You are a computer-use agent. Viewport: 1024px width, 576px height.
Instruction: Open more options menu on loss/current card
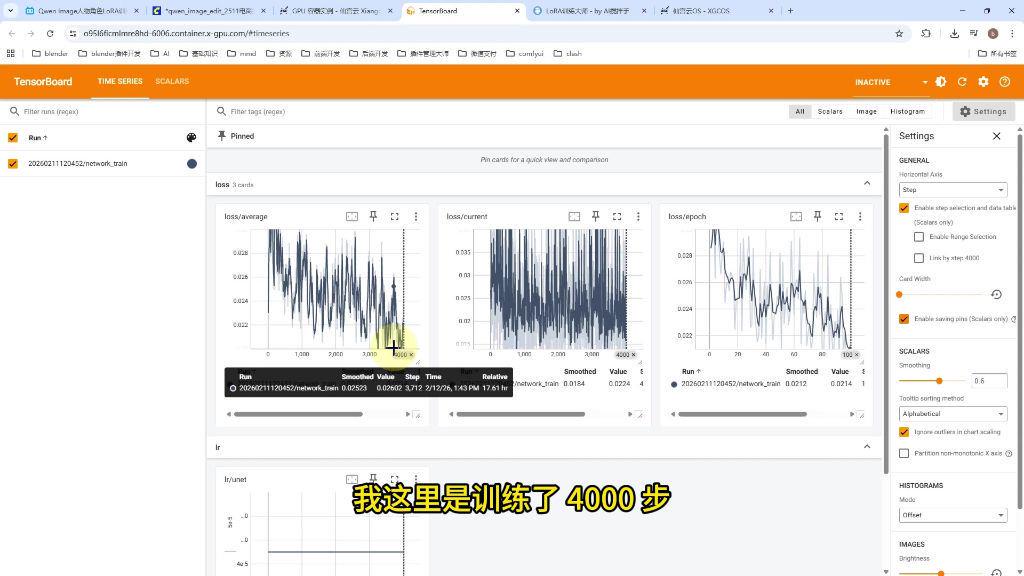pos(638,216)
